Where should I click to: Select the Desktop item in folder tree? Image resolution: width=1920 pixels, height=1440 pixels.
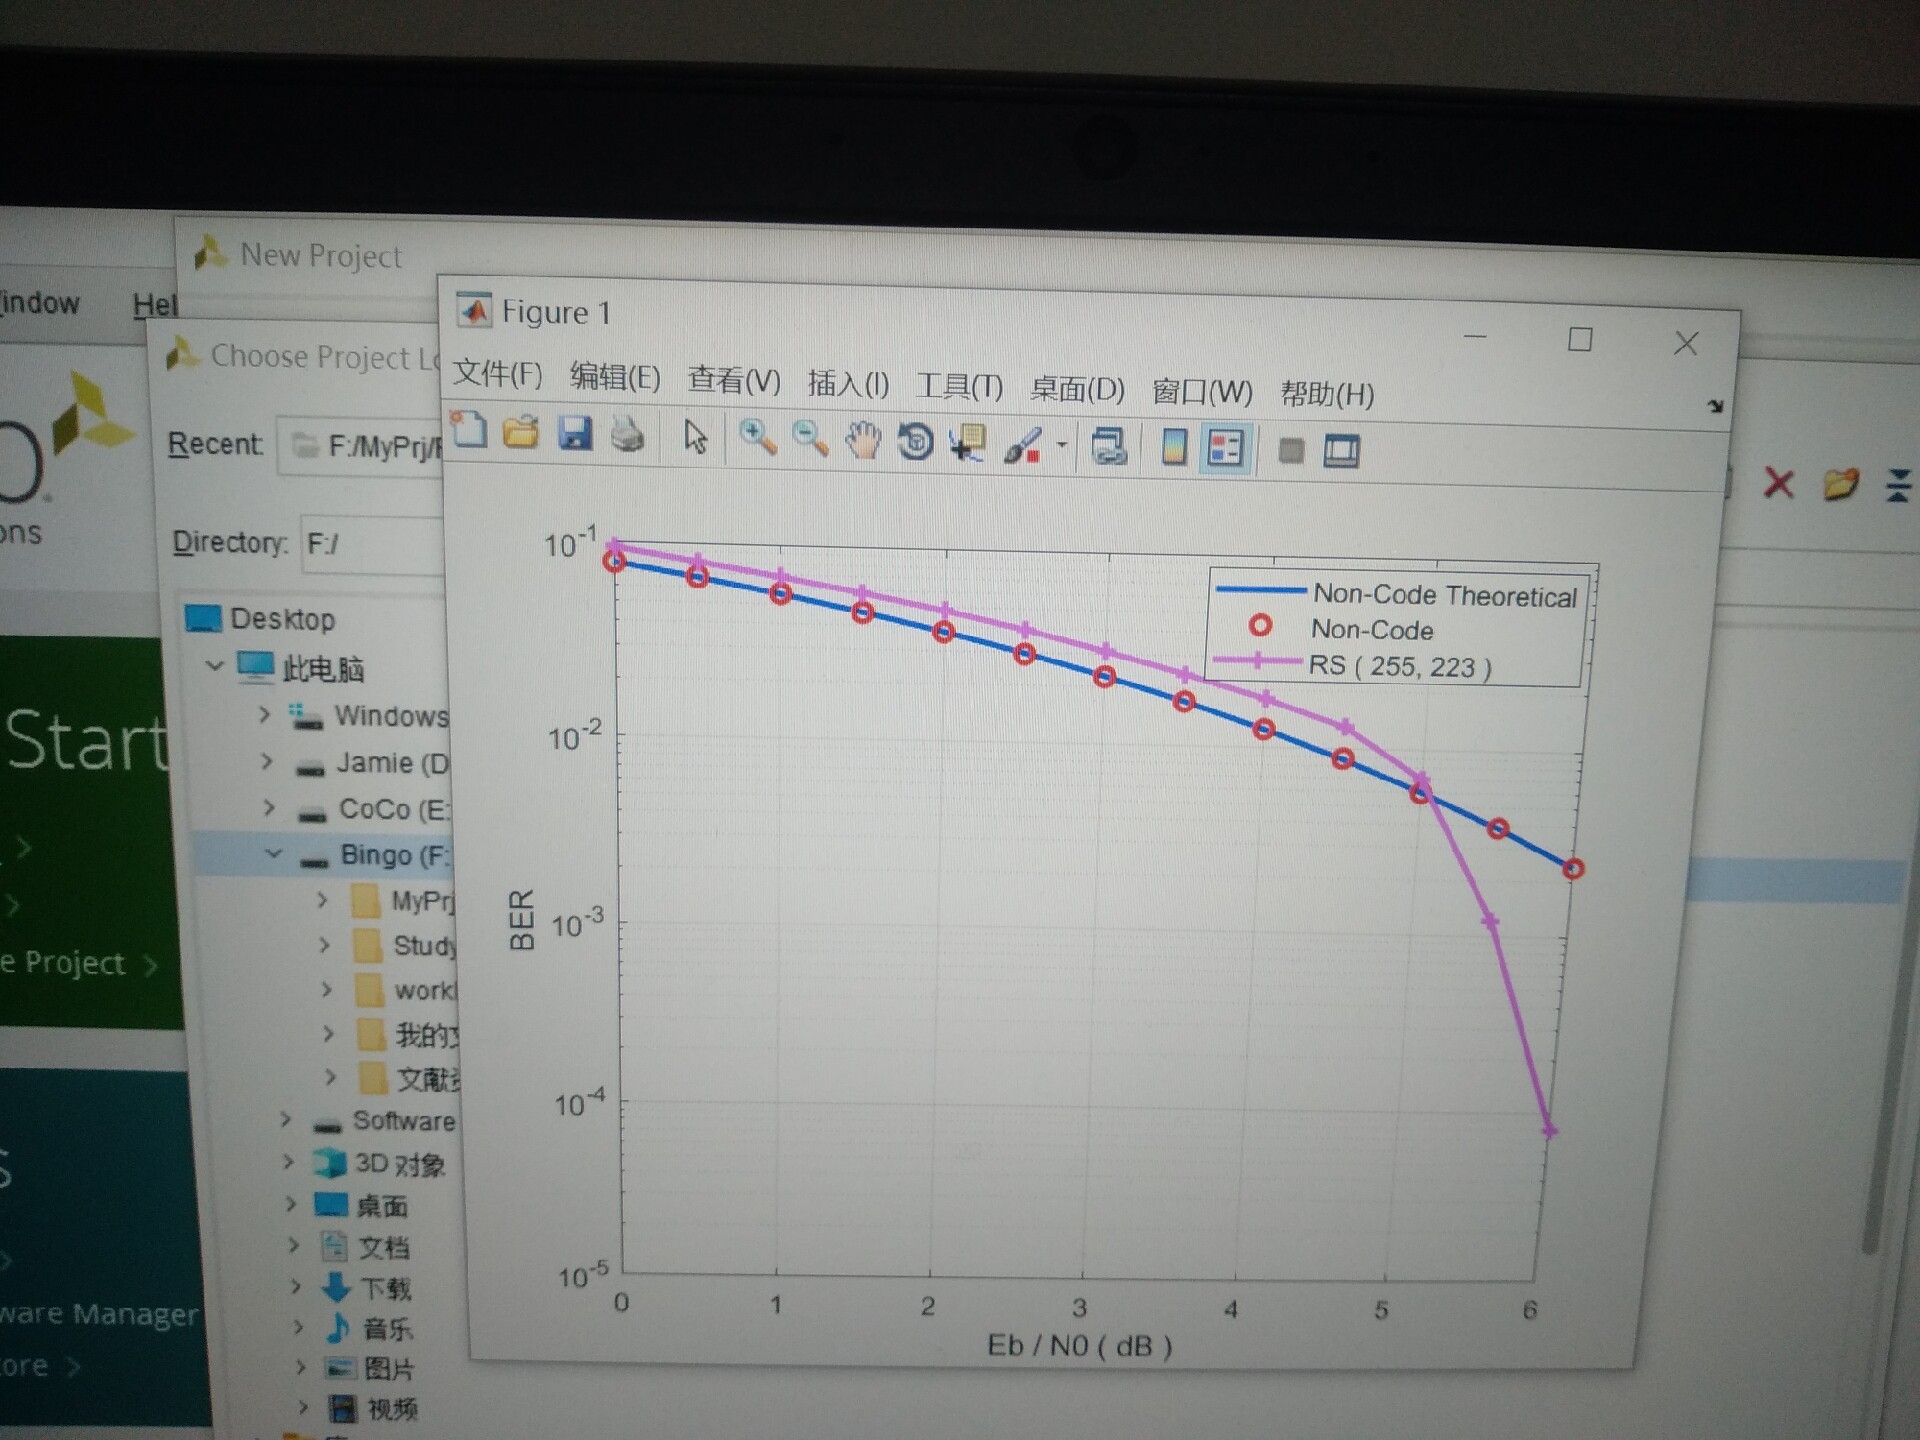282,619
